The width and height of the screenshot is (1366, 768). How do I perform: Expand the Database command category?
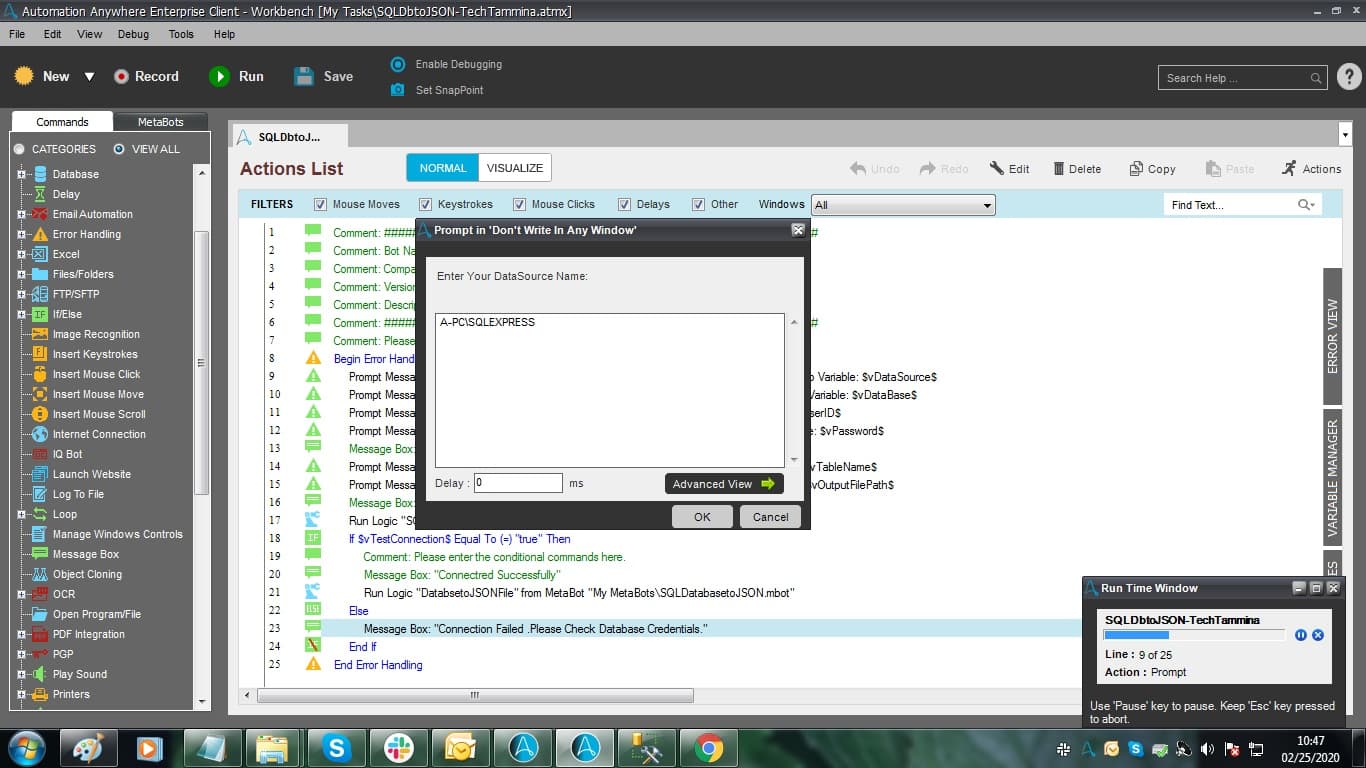point(21,174)
